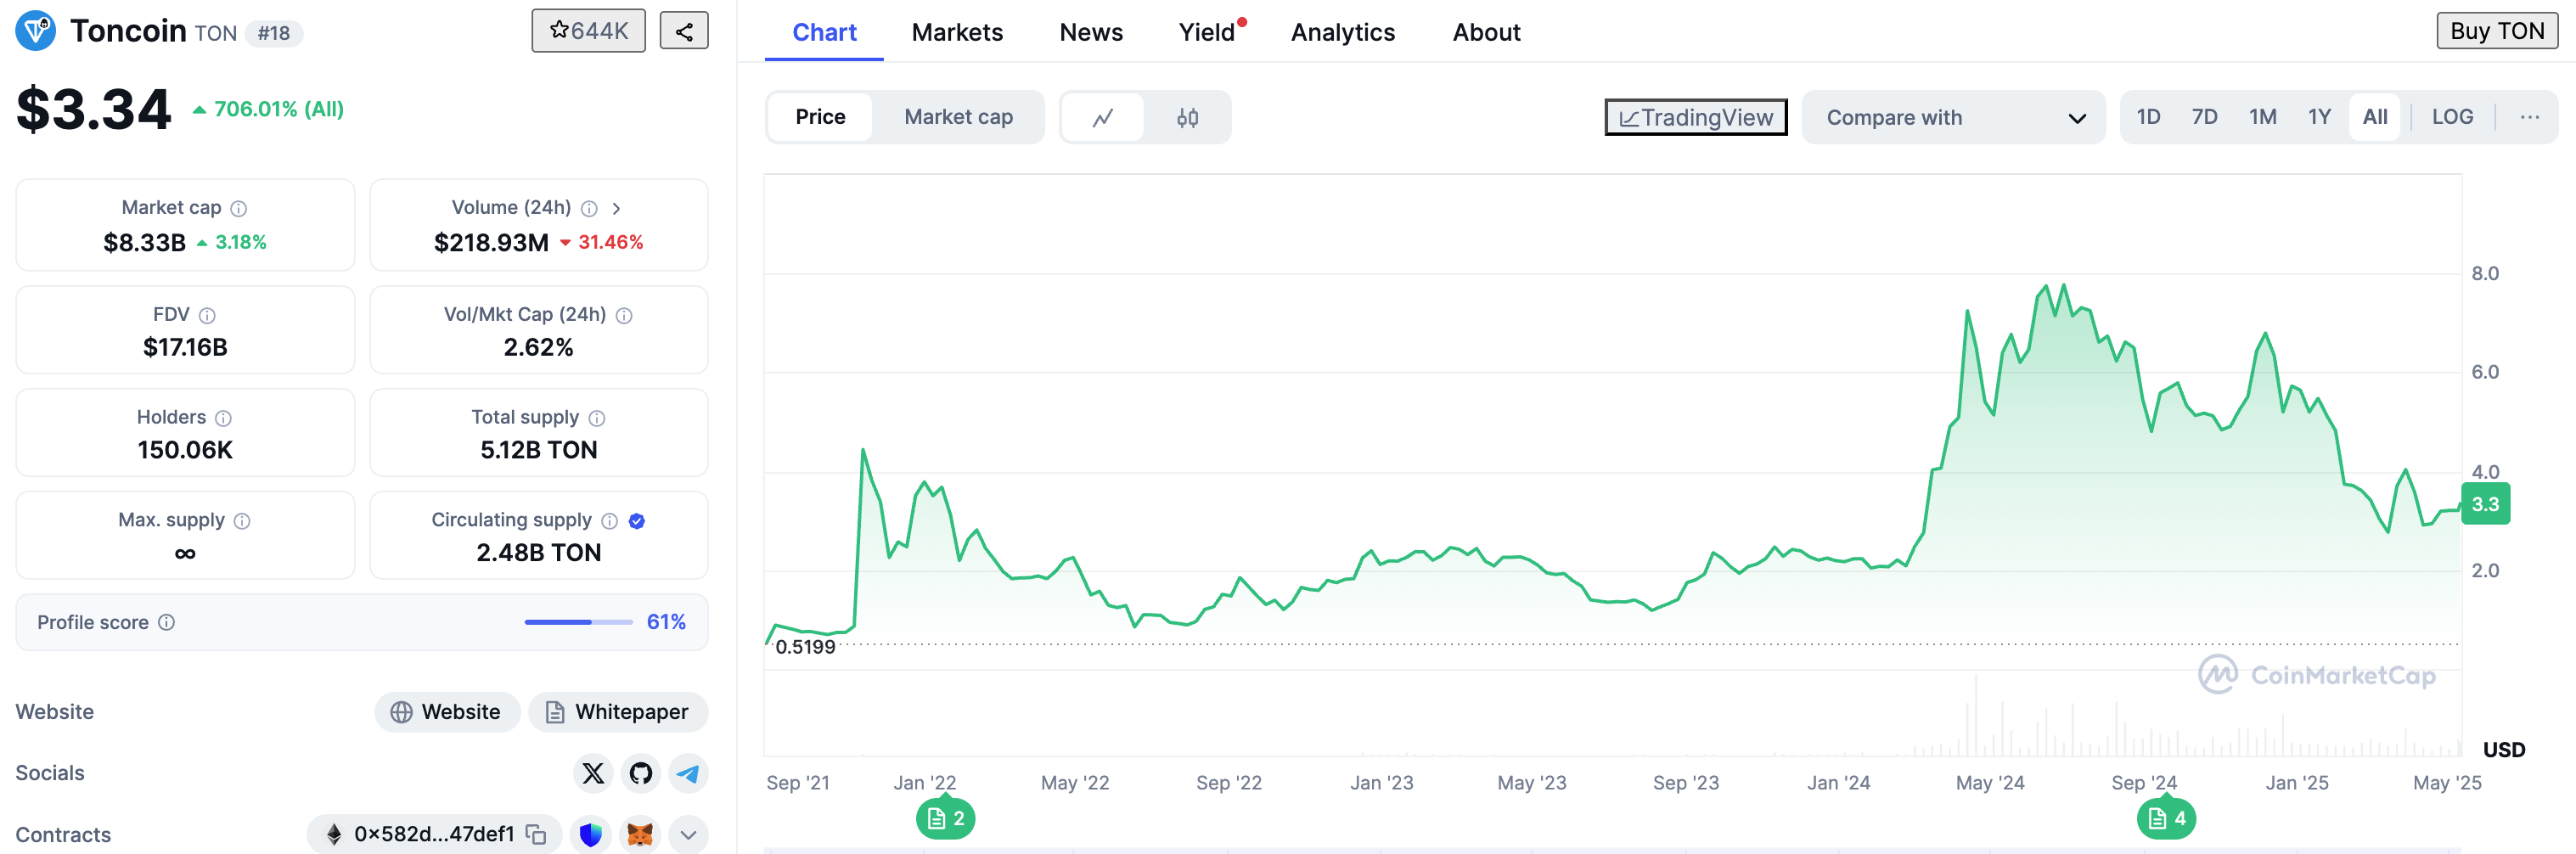Image resolution: width=2576 pixels, height=854 pixels.
Task: Click the 0.5199 starting price label
Action: [x=805, y=647]
